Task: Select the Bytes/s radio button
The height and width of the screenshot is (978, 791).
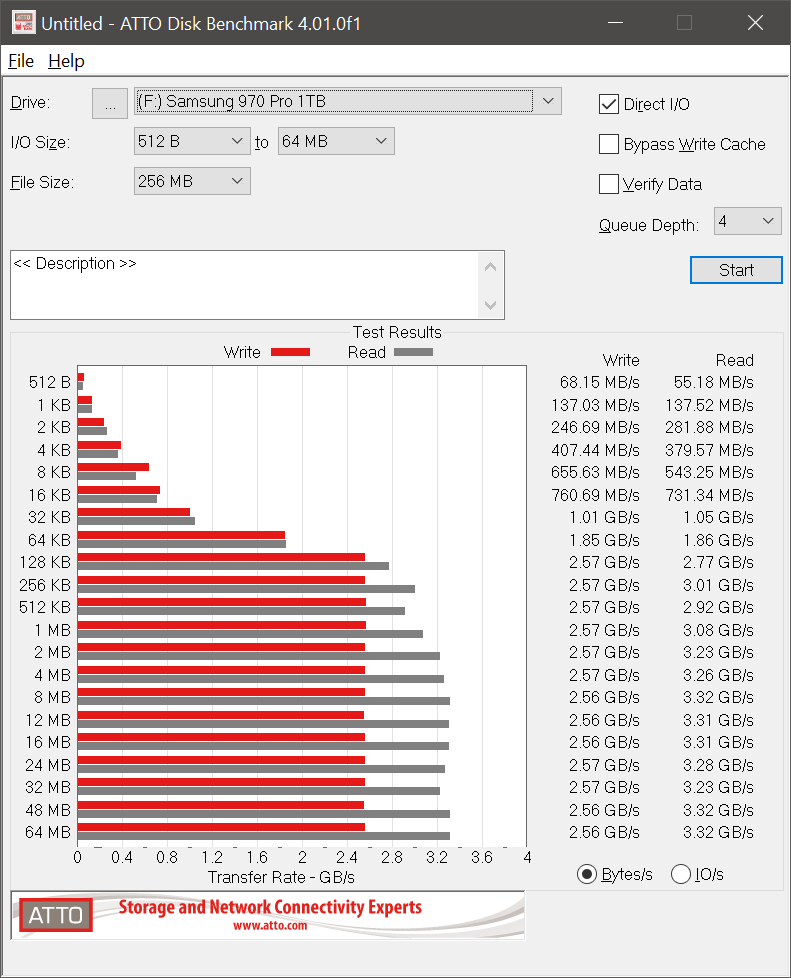Action: tap(586, 874)
